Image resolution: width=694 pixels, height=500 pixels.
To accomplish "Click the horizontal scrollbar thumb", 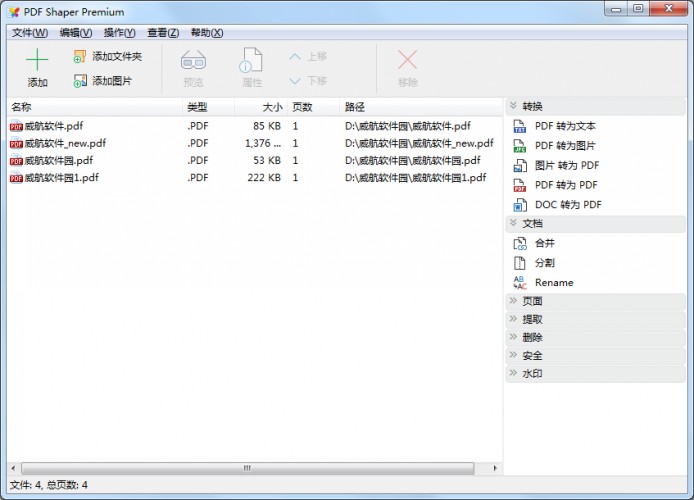I will tap(247, 468).
